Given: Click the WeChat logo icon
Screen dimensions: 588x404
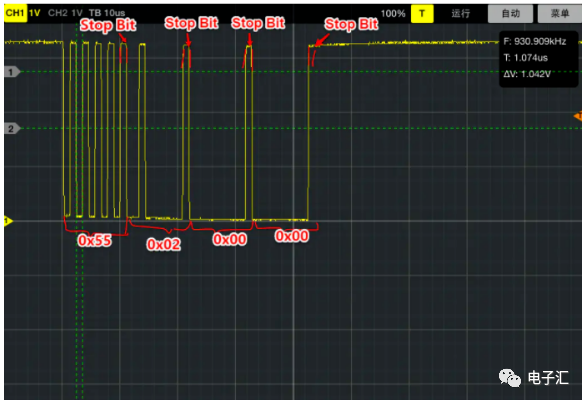Looking at the screenshot, I should click(x=510, y=377).
